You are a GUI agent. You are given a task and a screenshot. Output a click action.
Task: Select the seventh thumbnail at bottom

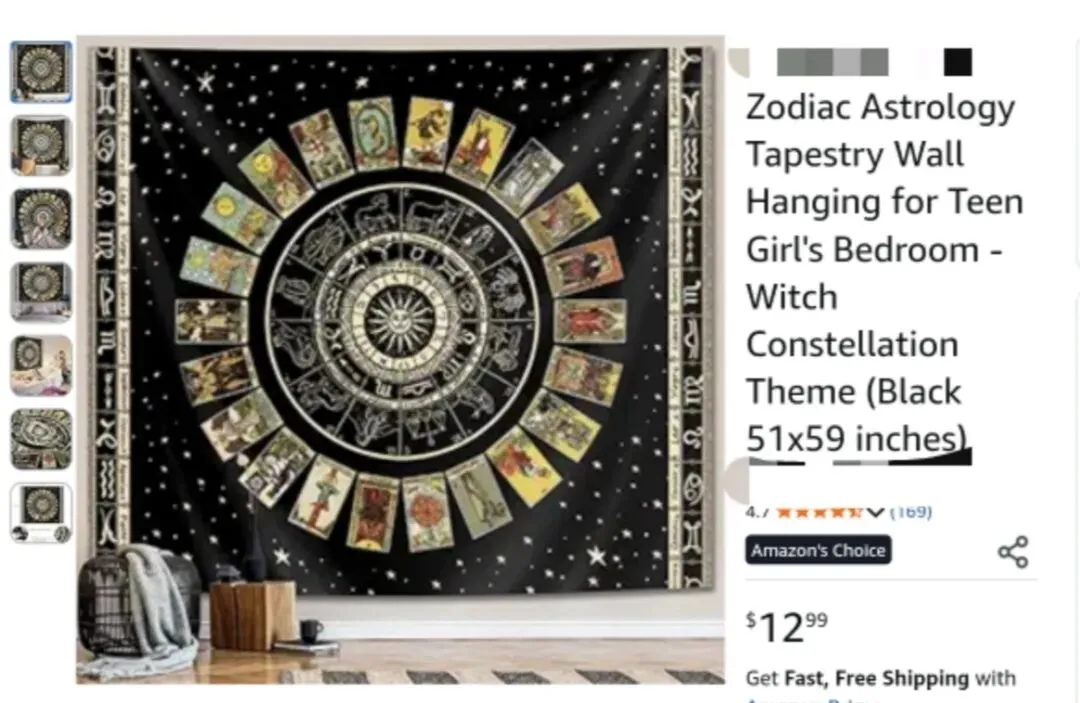(41, 513)
